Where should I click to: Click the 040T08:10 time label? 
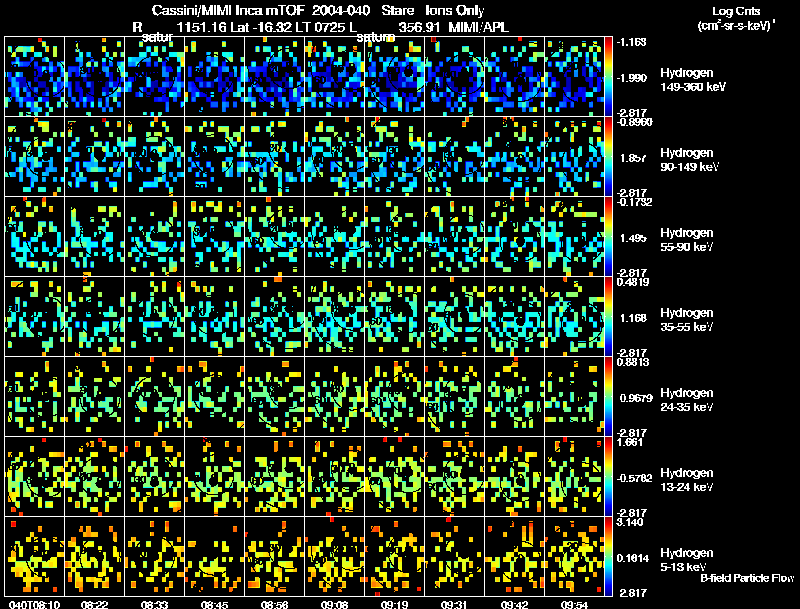tap(34, 604)
